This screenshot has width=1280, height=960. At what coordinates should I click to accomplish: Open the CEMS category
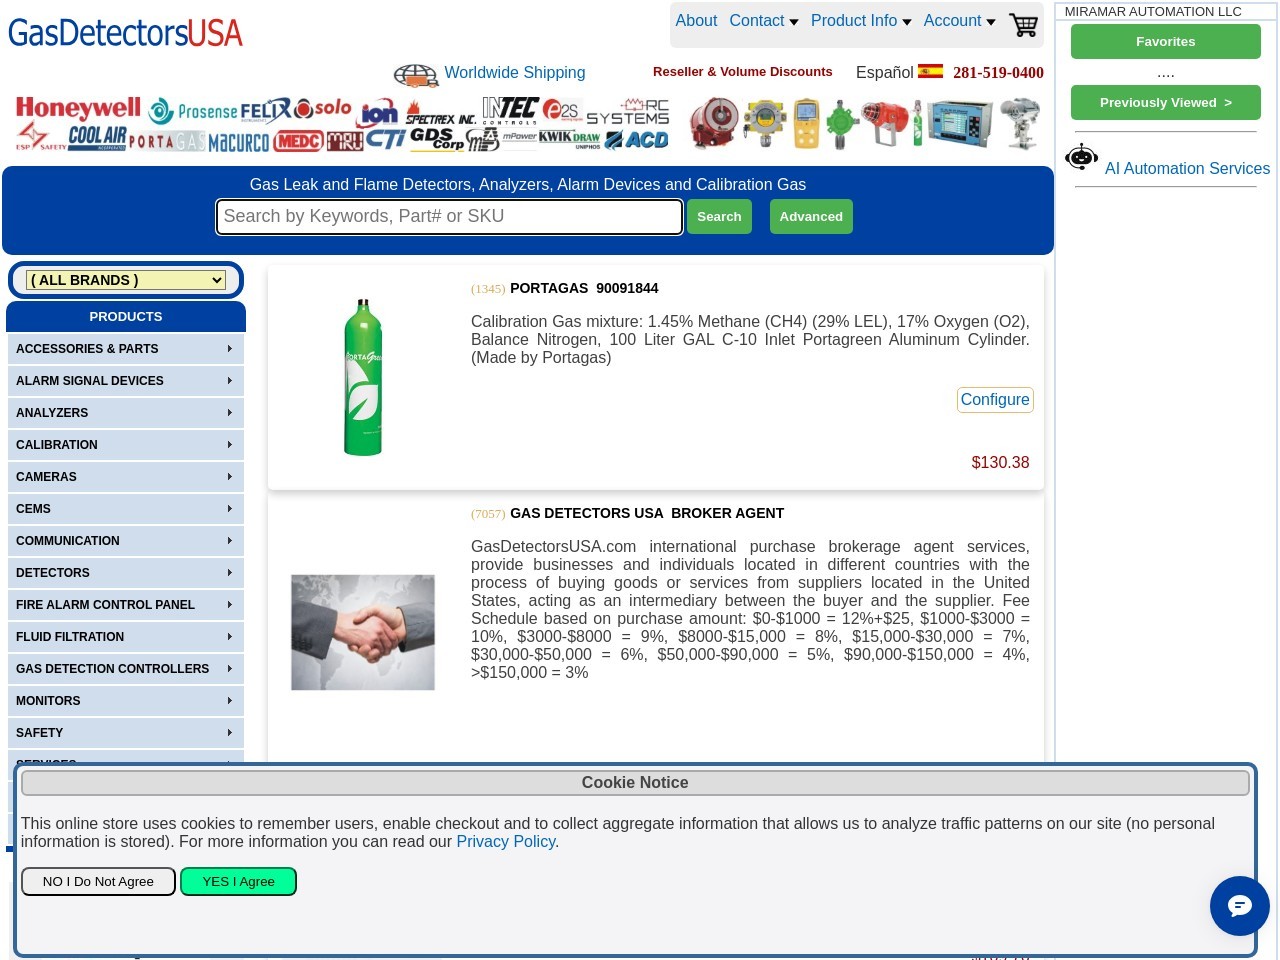(x=126, y=509)
